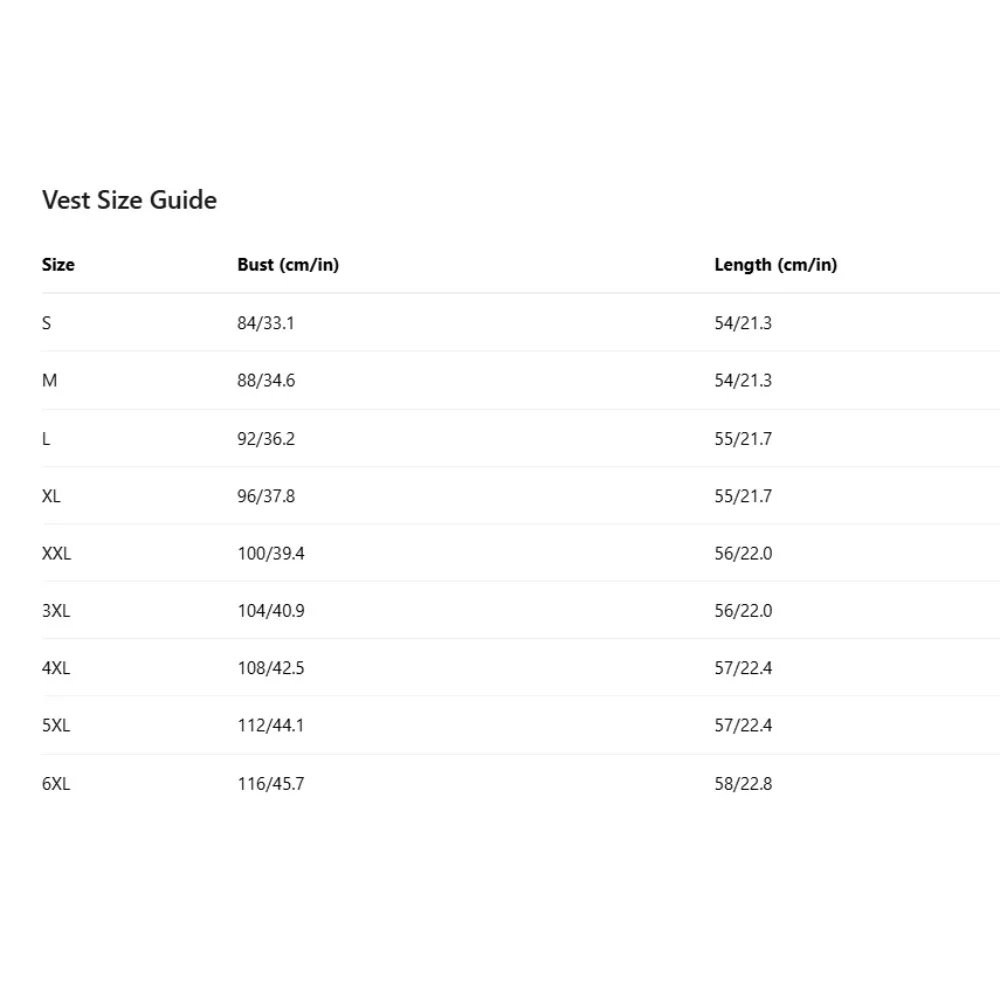Select the M size row label
The width and height of the screenshot is (1000, 1000).
49,381
